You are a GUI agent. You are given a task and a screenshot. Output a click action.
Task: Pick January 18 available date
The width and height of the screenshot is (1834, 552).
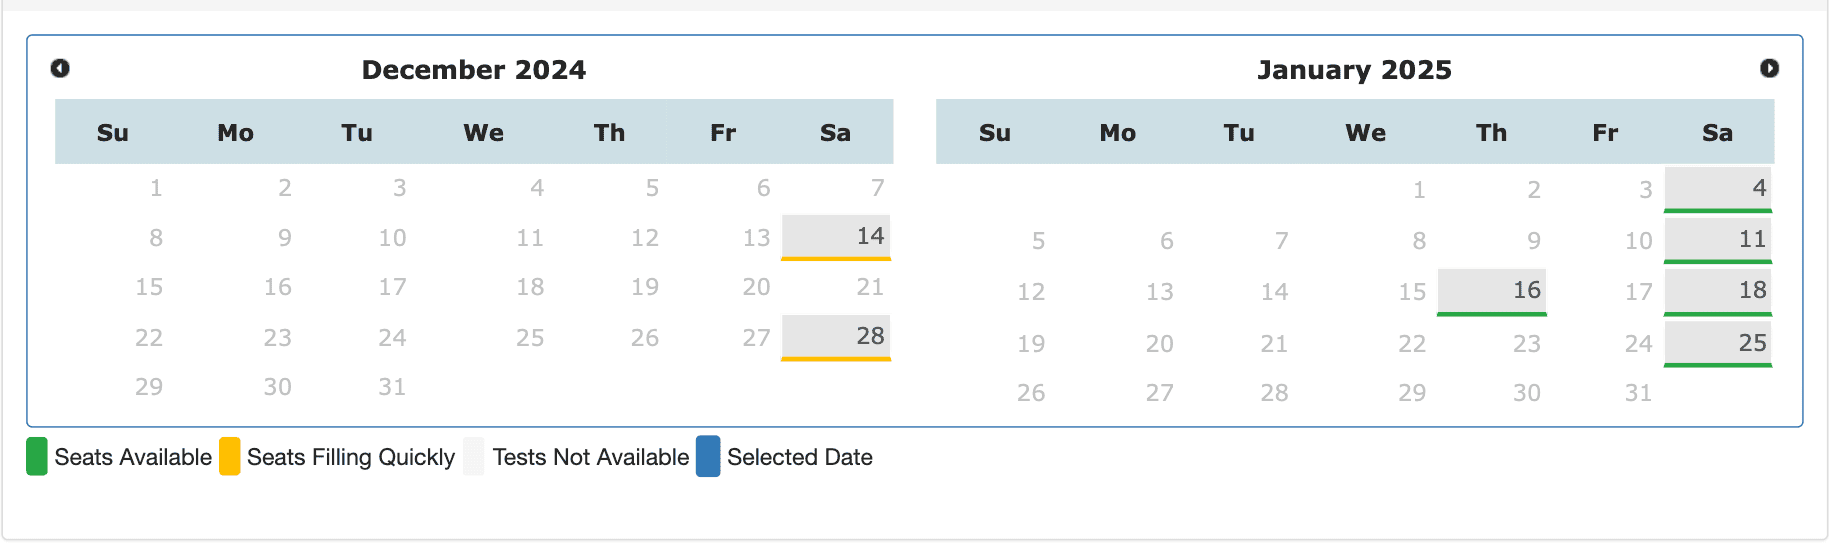(1718, 291)
